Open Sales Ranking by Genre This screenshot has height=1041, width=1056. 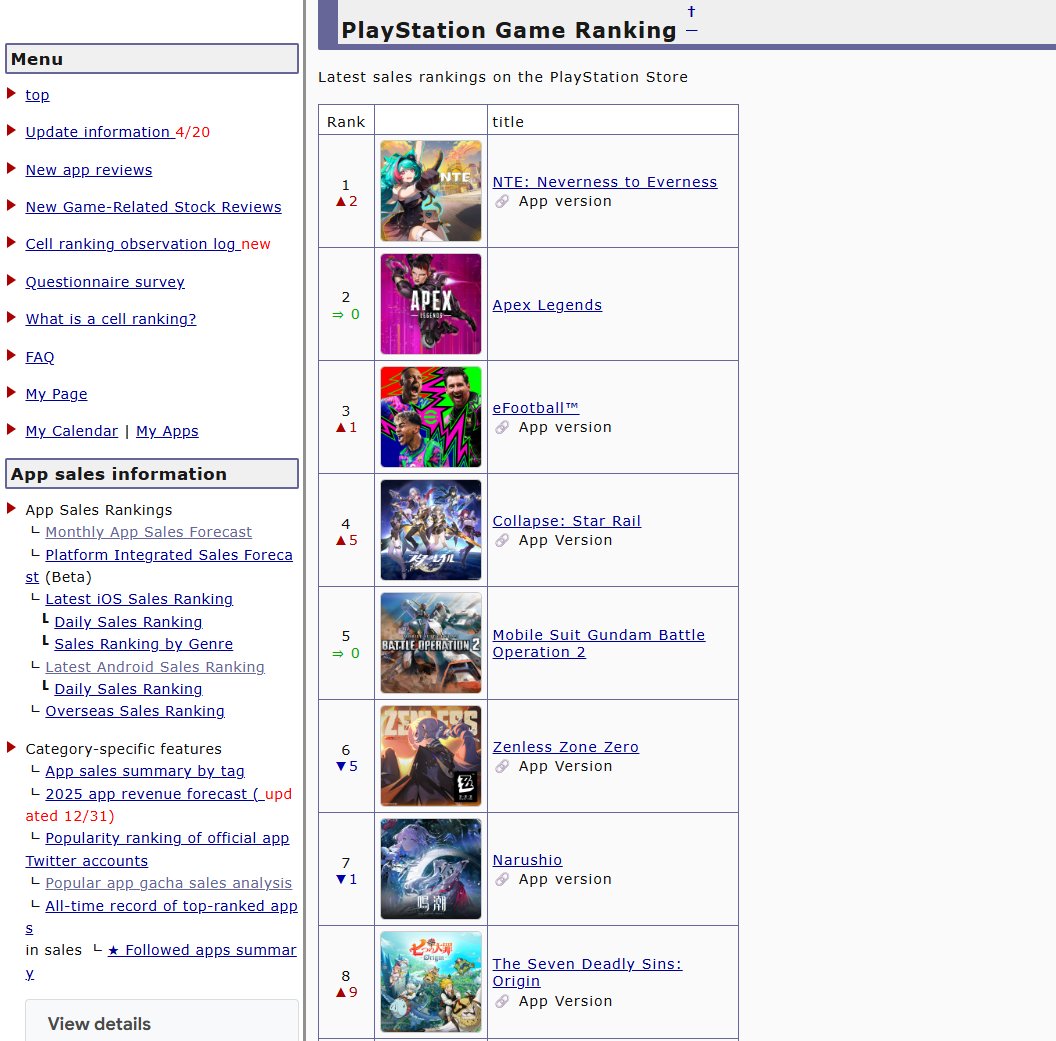click(x=143, y=644)
